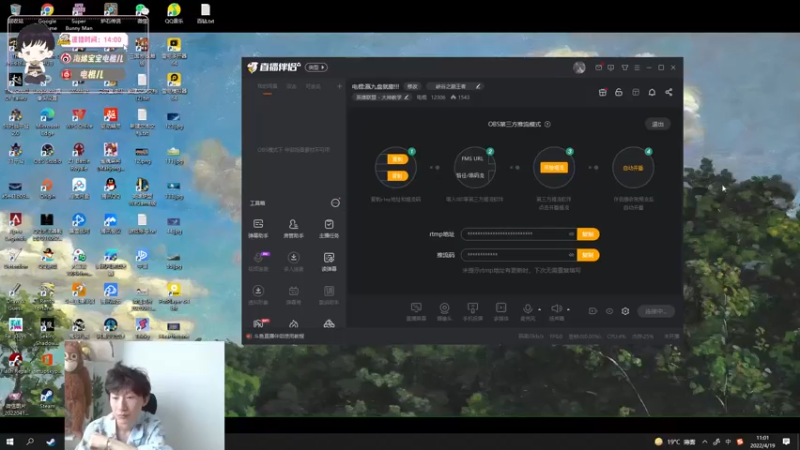Viewport: 800px width, 450px height.
Task: Toggle the preview eye icon in the bottom toolbar
Action: pyautogui.click(x=609, y=311)
